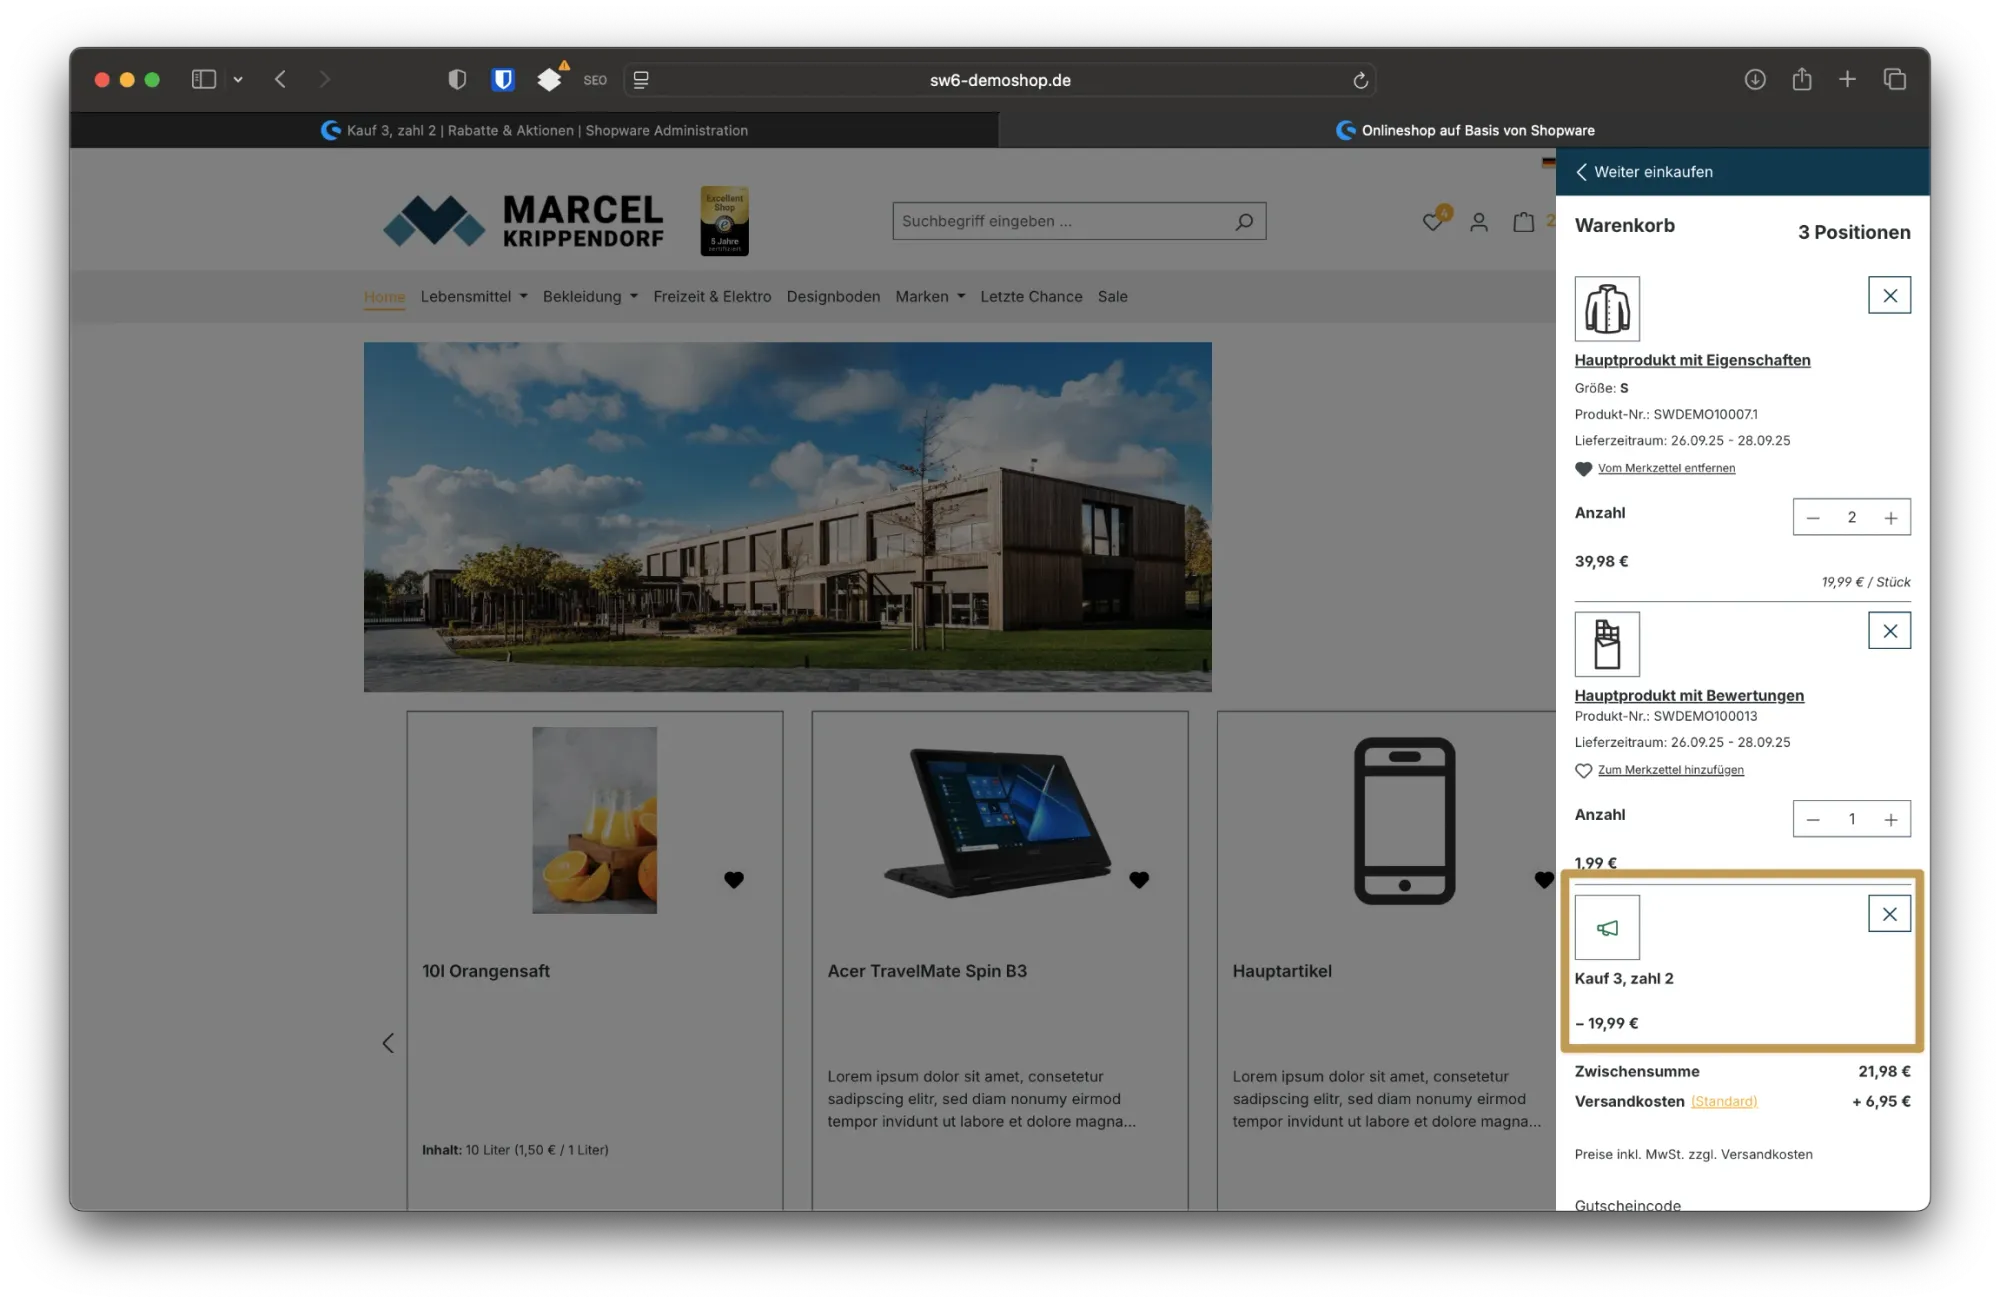Image resolution: width=2000 pixels, height=1303 pixels.
Task: Expand the Marken dropdown menu
Action: (930, 297)
